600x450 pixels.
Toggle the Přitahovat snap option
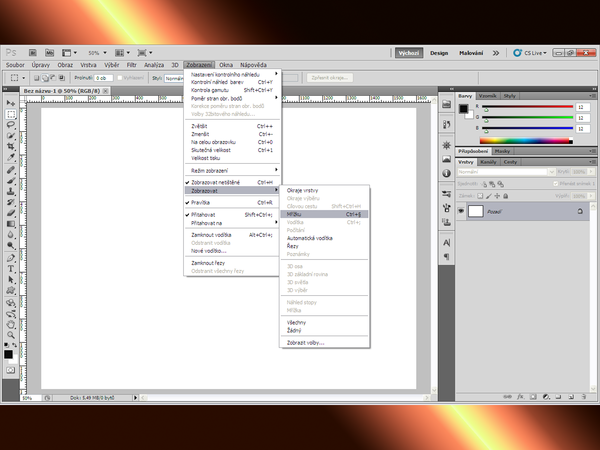(208, 214)
